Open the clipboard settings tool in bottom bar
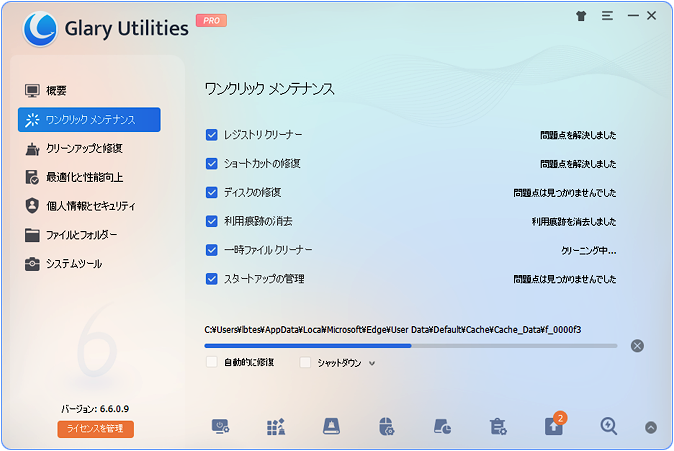 tap(498, 426)
